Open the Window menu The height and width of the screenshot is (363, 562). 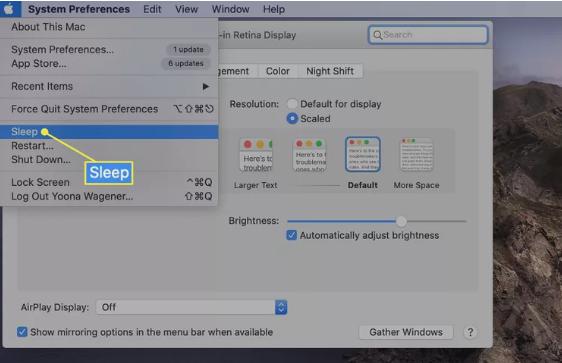tap(230, 9)
